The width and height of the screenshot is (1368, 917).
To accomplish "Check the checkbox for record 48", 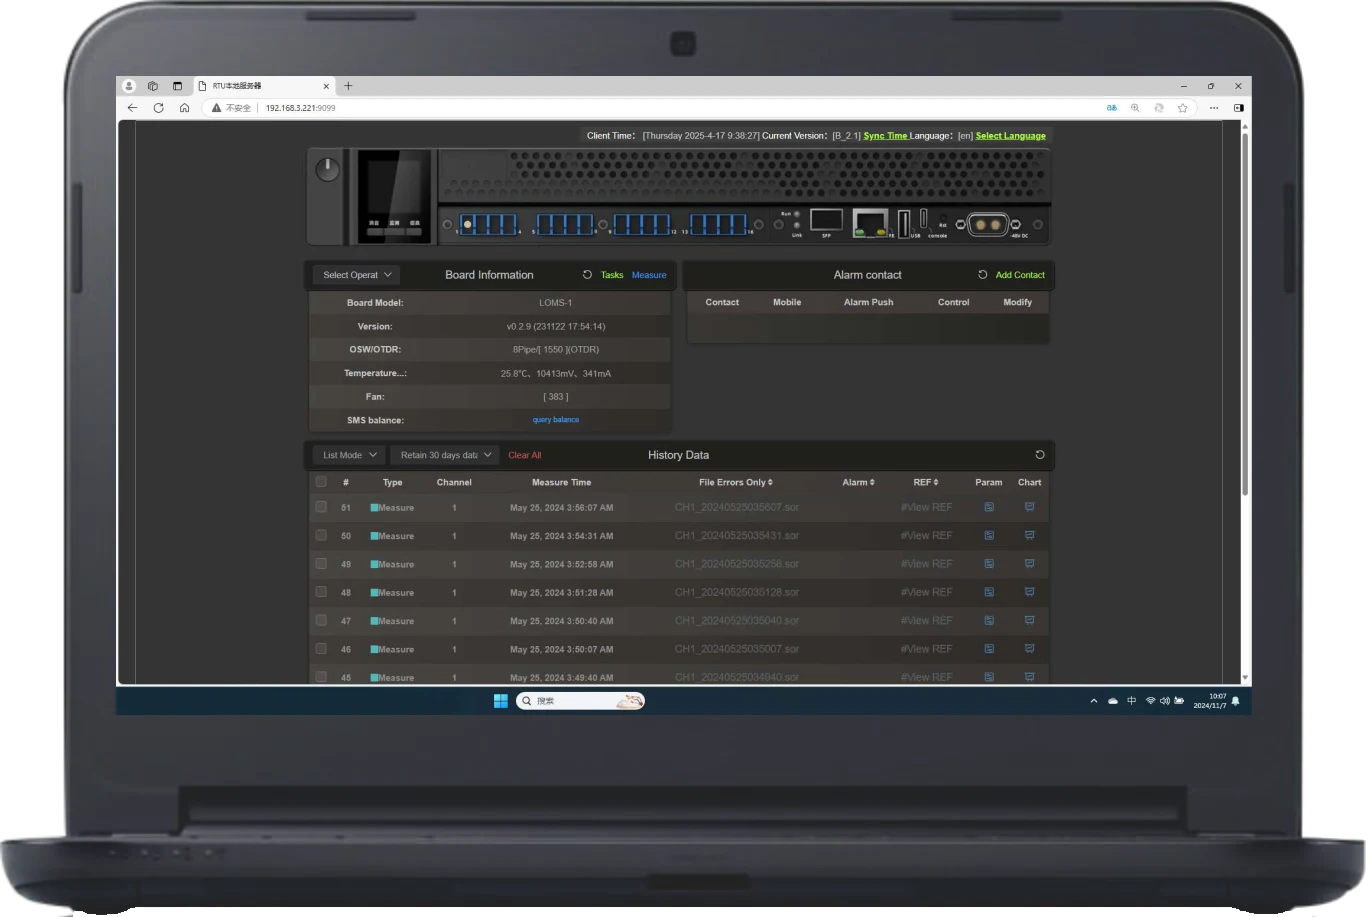I will click(321, 592).
